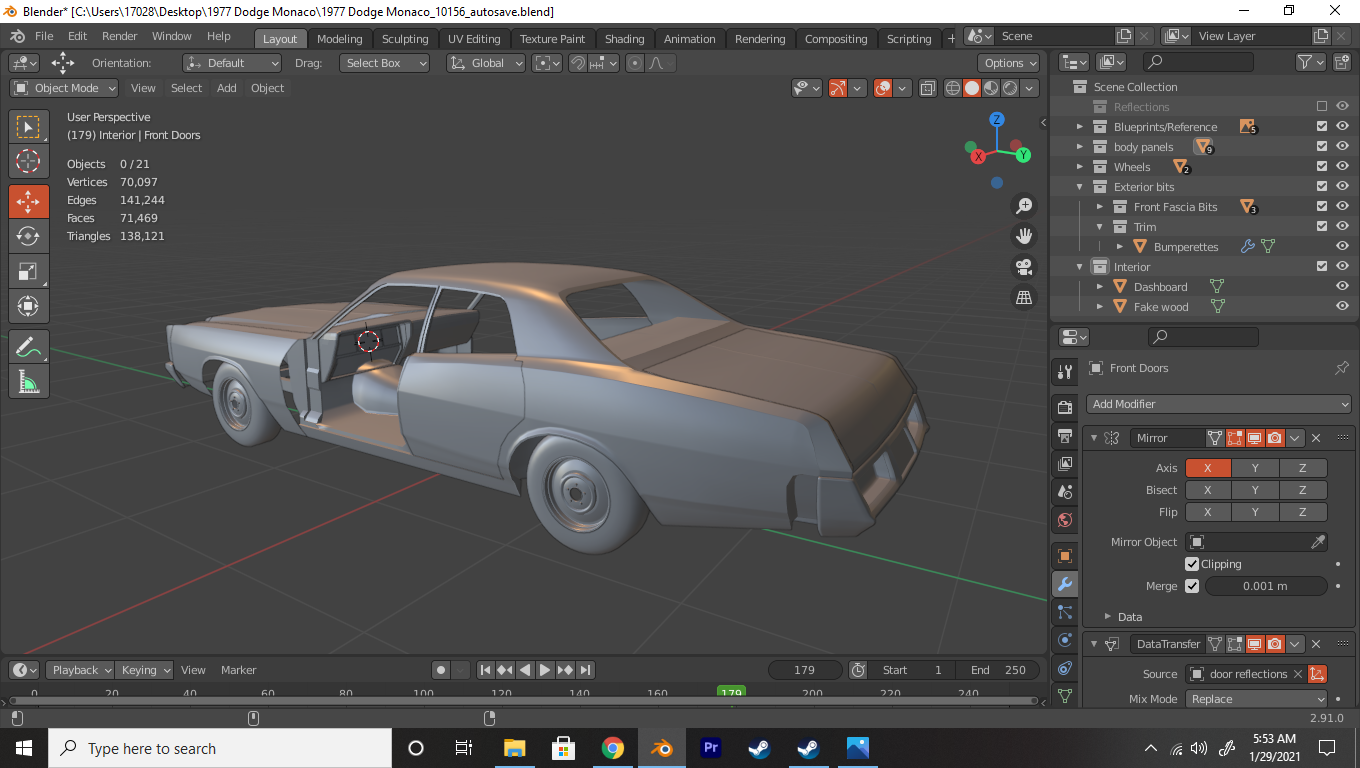Switch to the UV Editing workspace tab
Viewport: 1360px width, 768px height.
click(474, 39)
